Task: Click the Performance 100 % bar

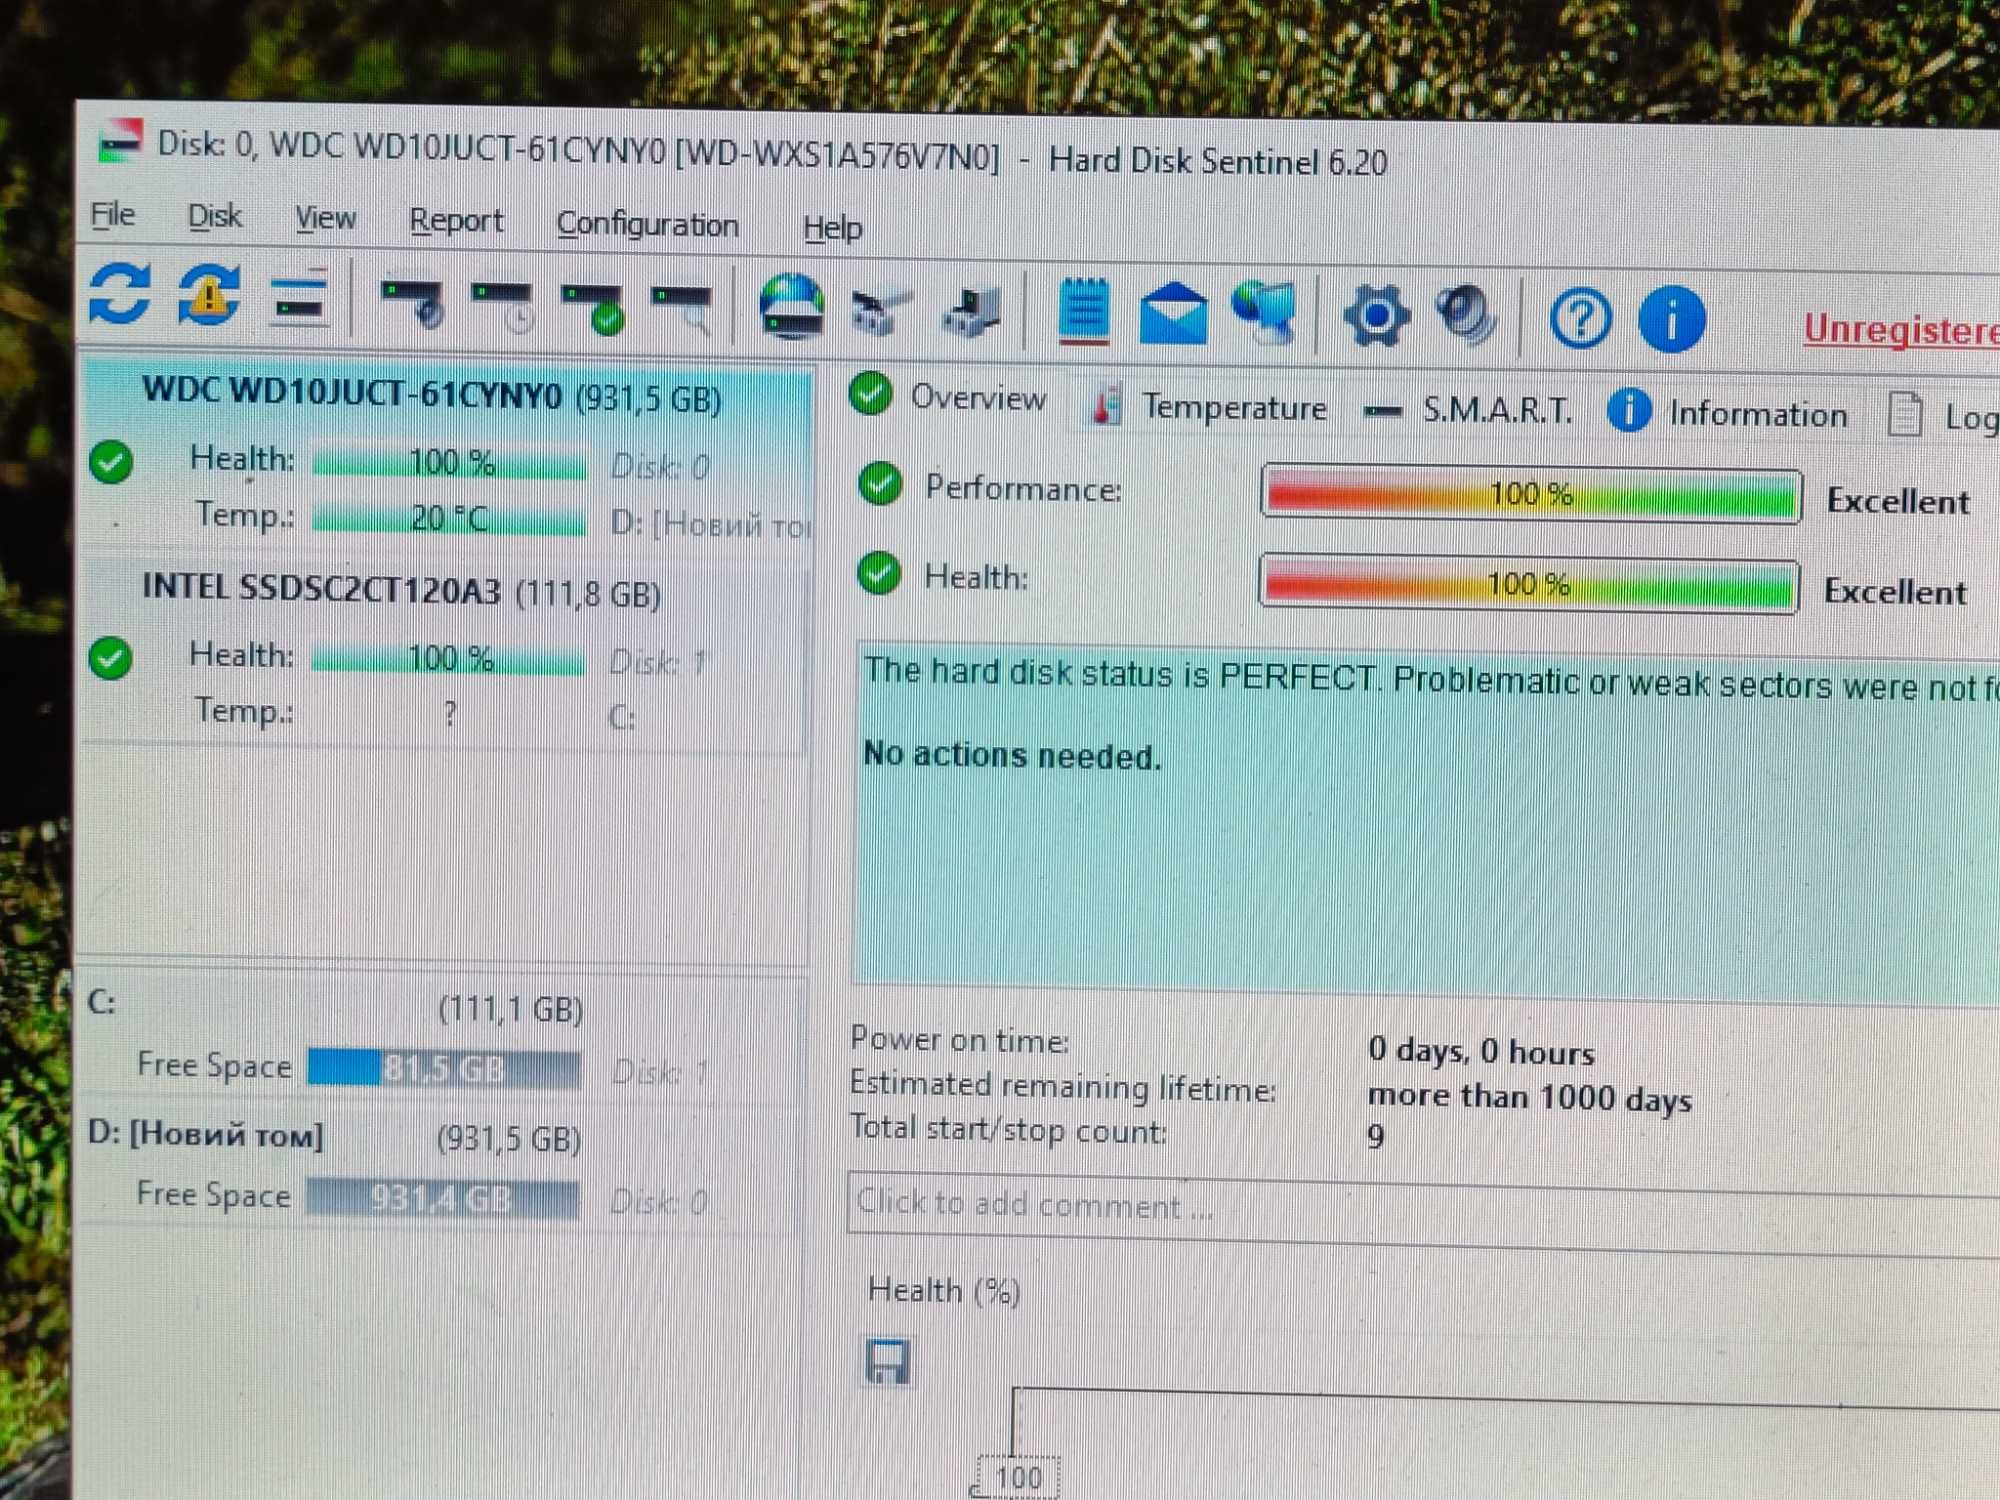Action: [x=1531, y=494]
